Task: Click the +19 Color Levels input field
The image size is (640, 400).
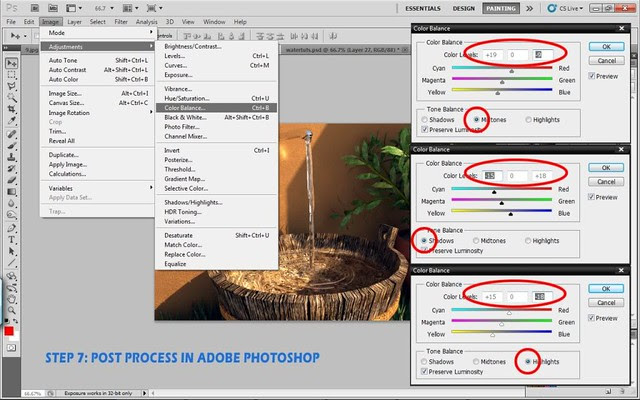Action: tap(493, 55)
